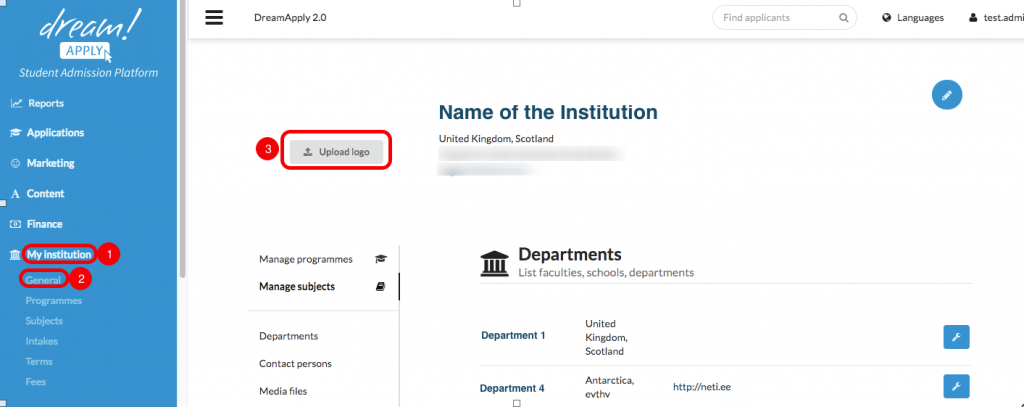Click the user icon beside test.admin
This screenshot has width=1024, height=407.
coord(972,18)
